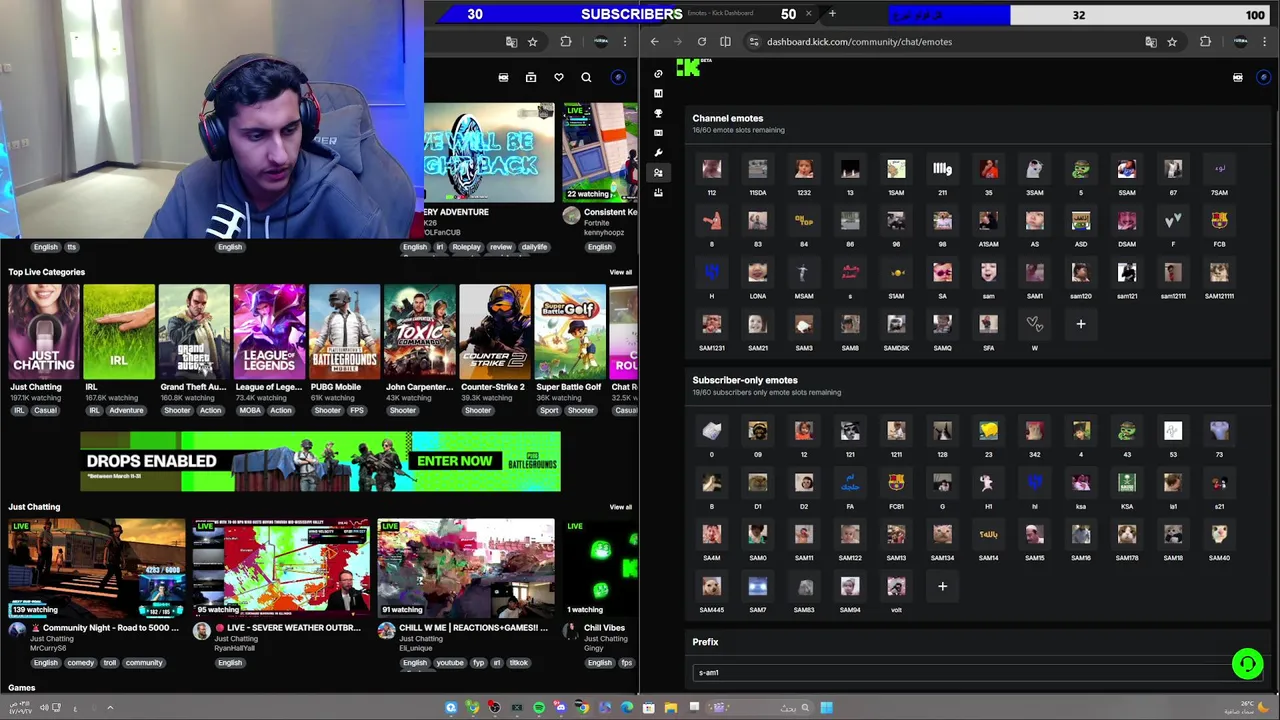Open File Explorer from the taskbar
Viewport: 1280px width, 720px height.
pos(670,708)
